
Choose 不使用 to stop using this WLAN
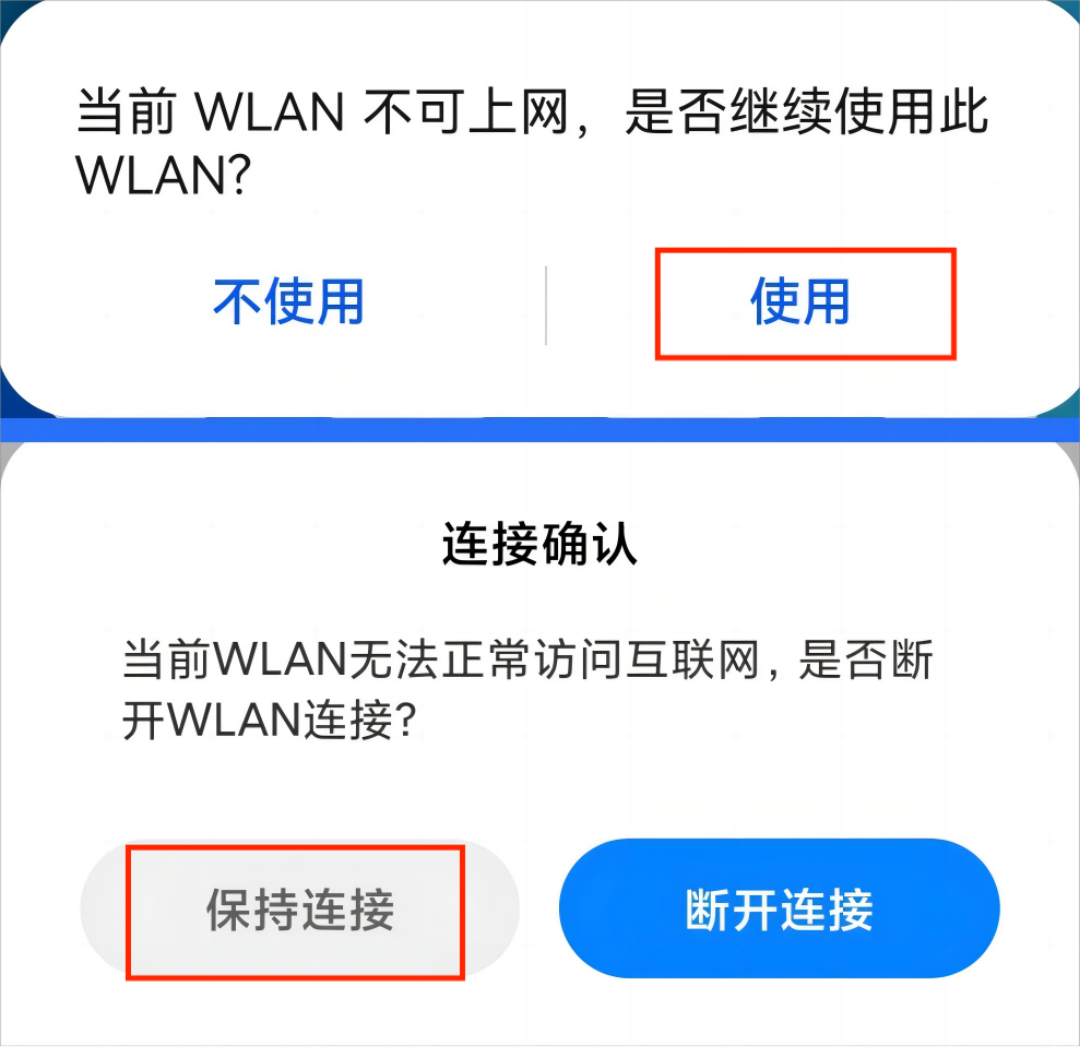[289, 302]
